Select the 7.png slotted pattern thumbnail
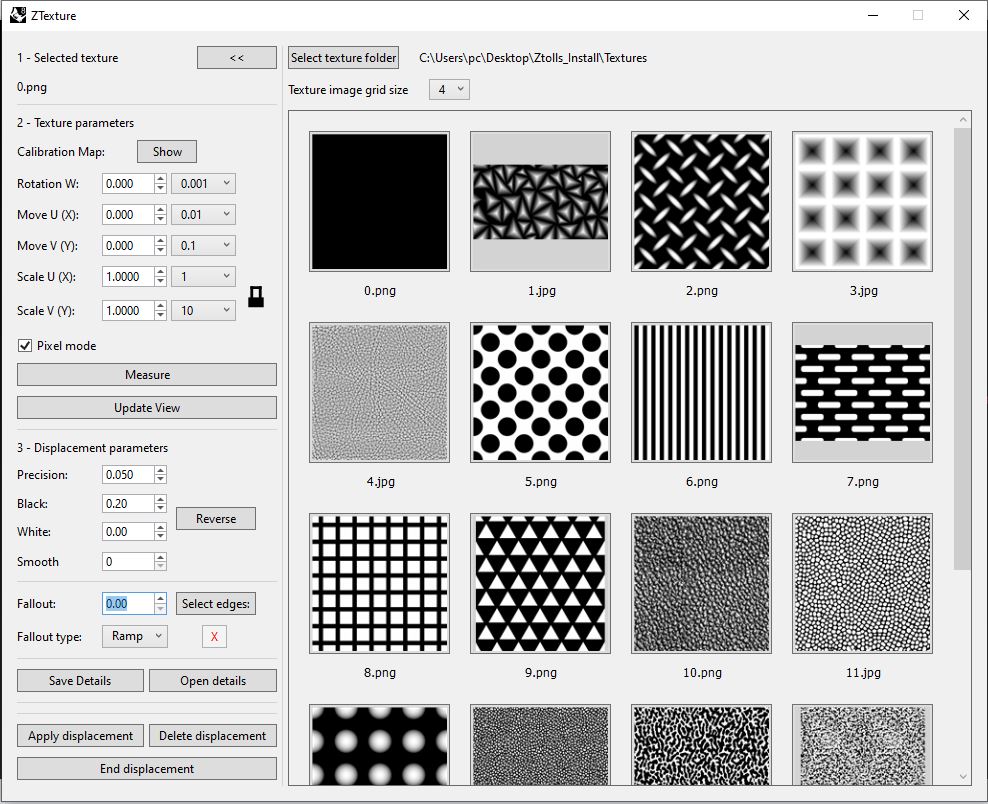Image resolution: width=988 pixels, height=804 pixels. pos(863,393)
